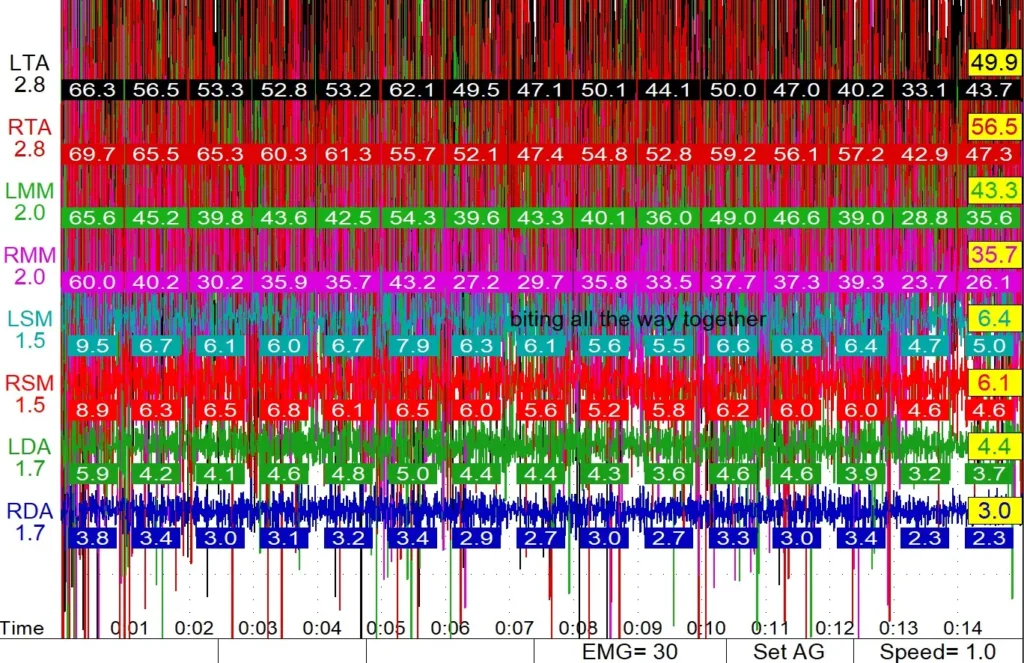Click the 0:09 time marker
This screenshot has height=663, width=1024.
pos(642,628)
